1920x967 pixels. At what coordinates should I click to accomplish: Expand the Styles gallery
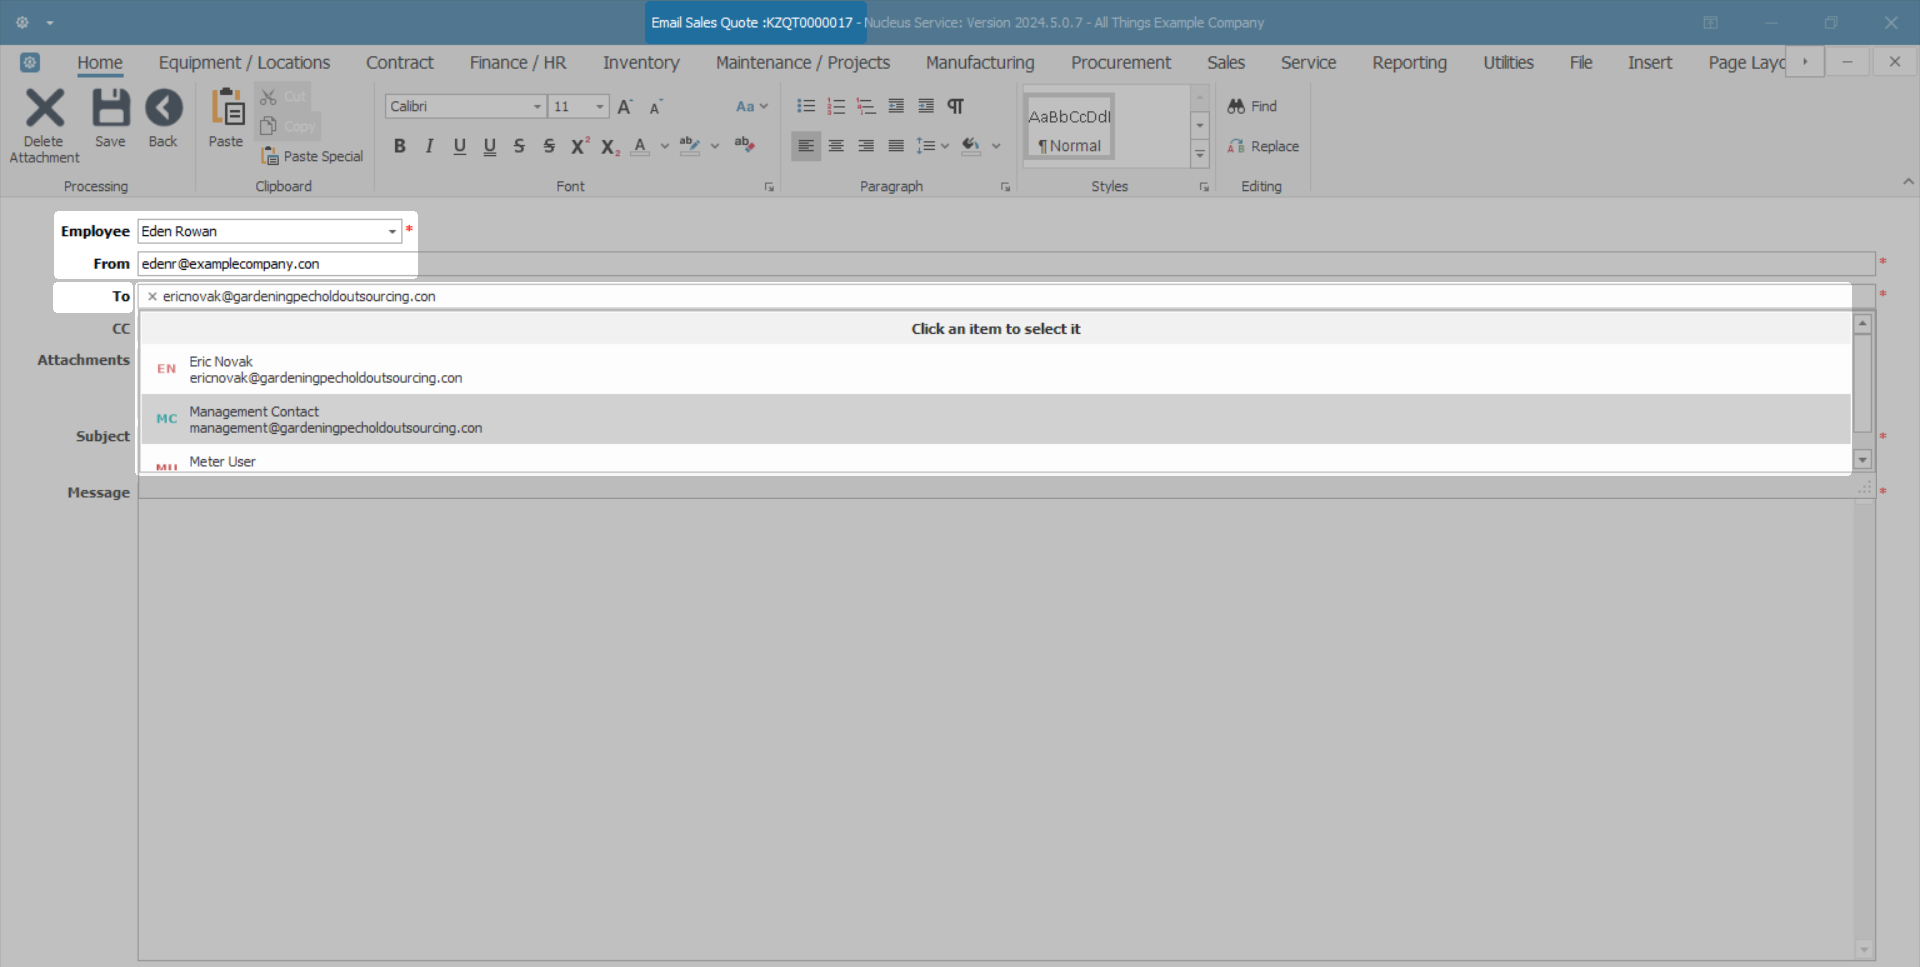(1200, 154)
